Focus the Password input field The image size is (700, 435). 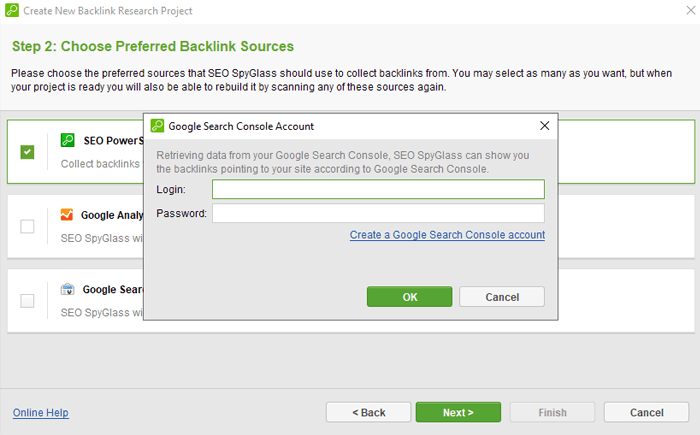click(x=378, y=213)
